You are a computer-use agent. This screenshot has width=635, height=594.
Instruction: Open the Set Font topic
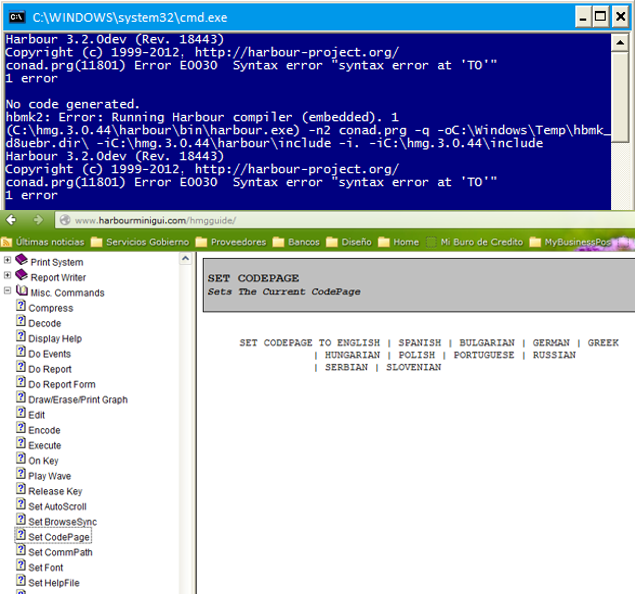coord(46,568)
